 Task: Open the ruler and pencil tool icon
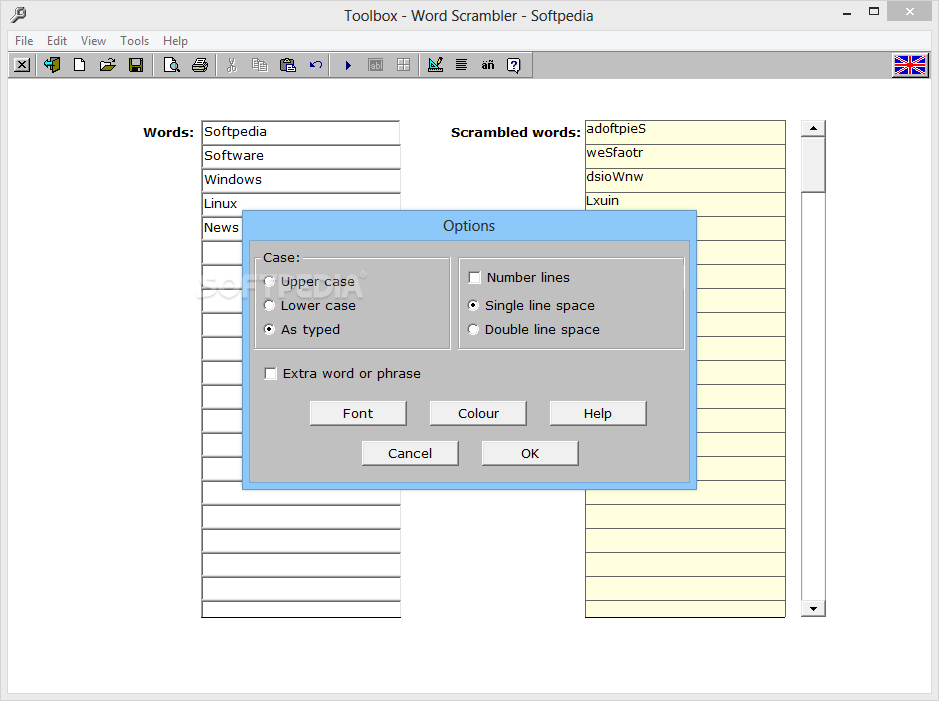(x=435, y=65)
